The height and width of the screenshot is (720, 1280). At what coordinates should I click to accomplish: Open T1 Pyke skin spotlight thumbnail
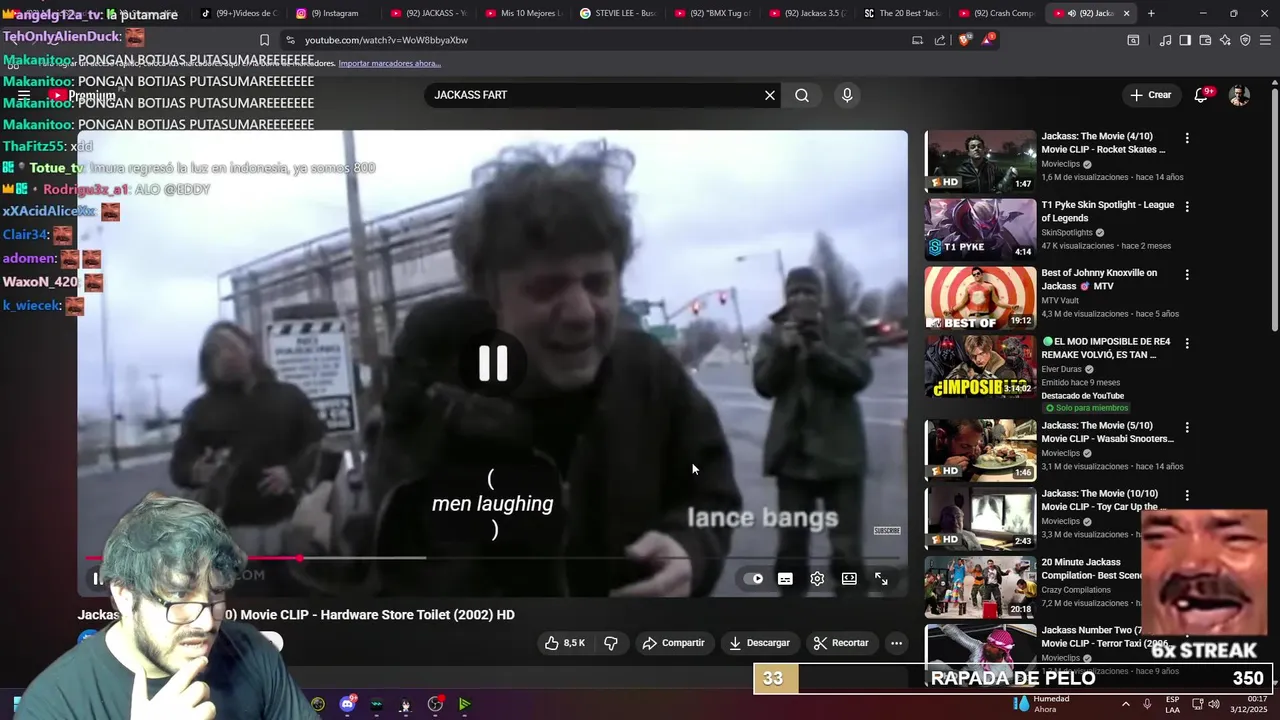(980, 229)
